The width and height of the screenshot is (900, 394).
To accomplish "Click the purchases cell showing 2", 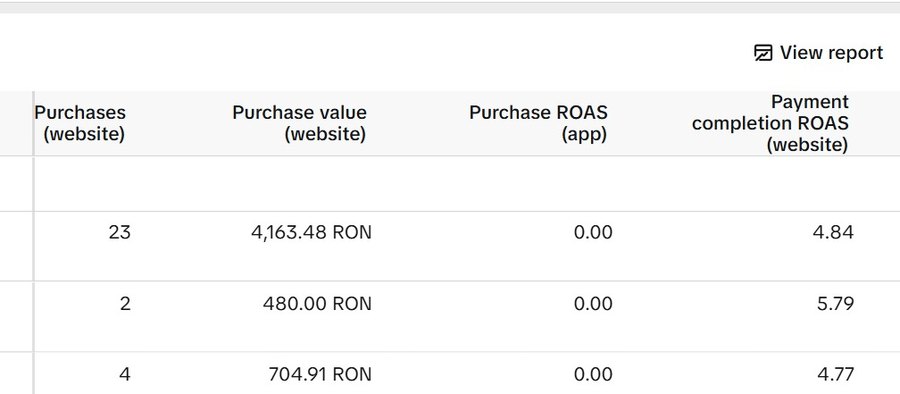I will coord(125,303).
